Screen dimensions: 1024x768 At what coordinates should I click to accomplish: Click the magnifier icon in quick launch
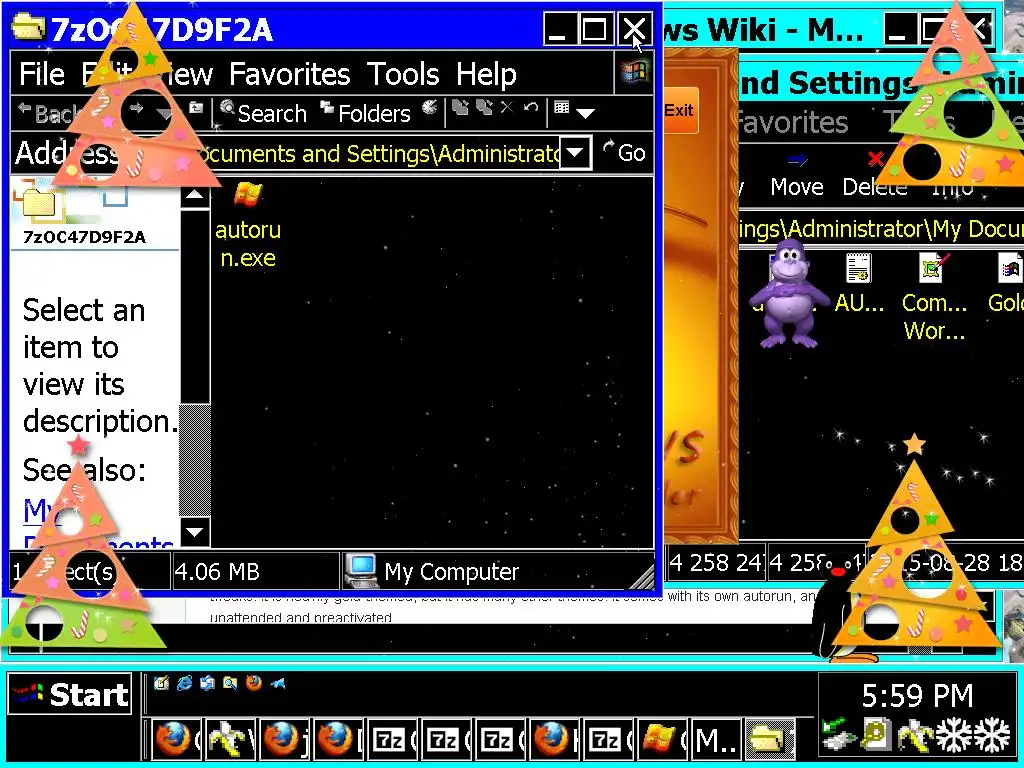230,683
